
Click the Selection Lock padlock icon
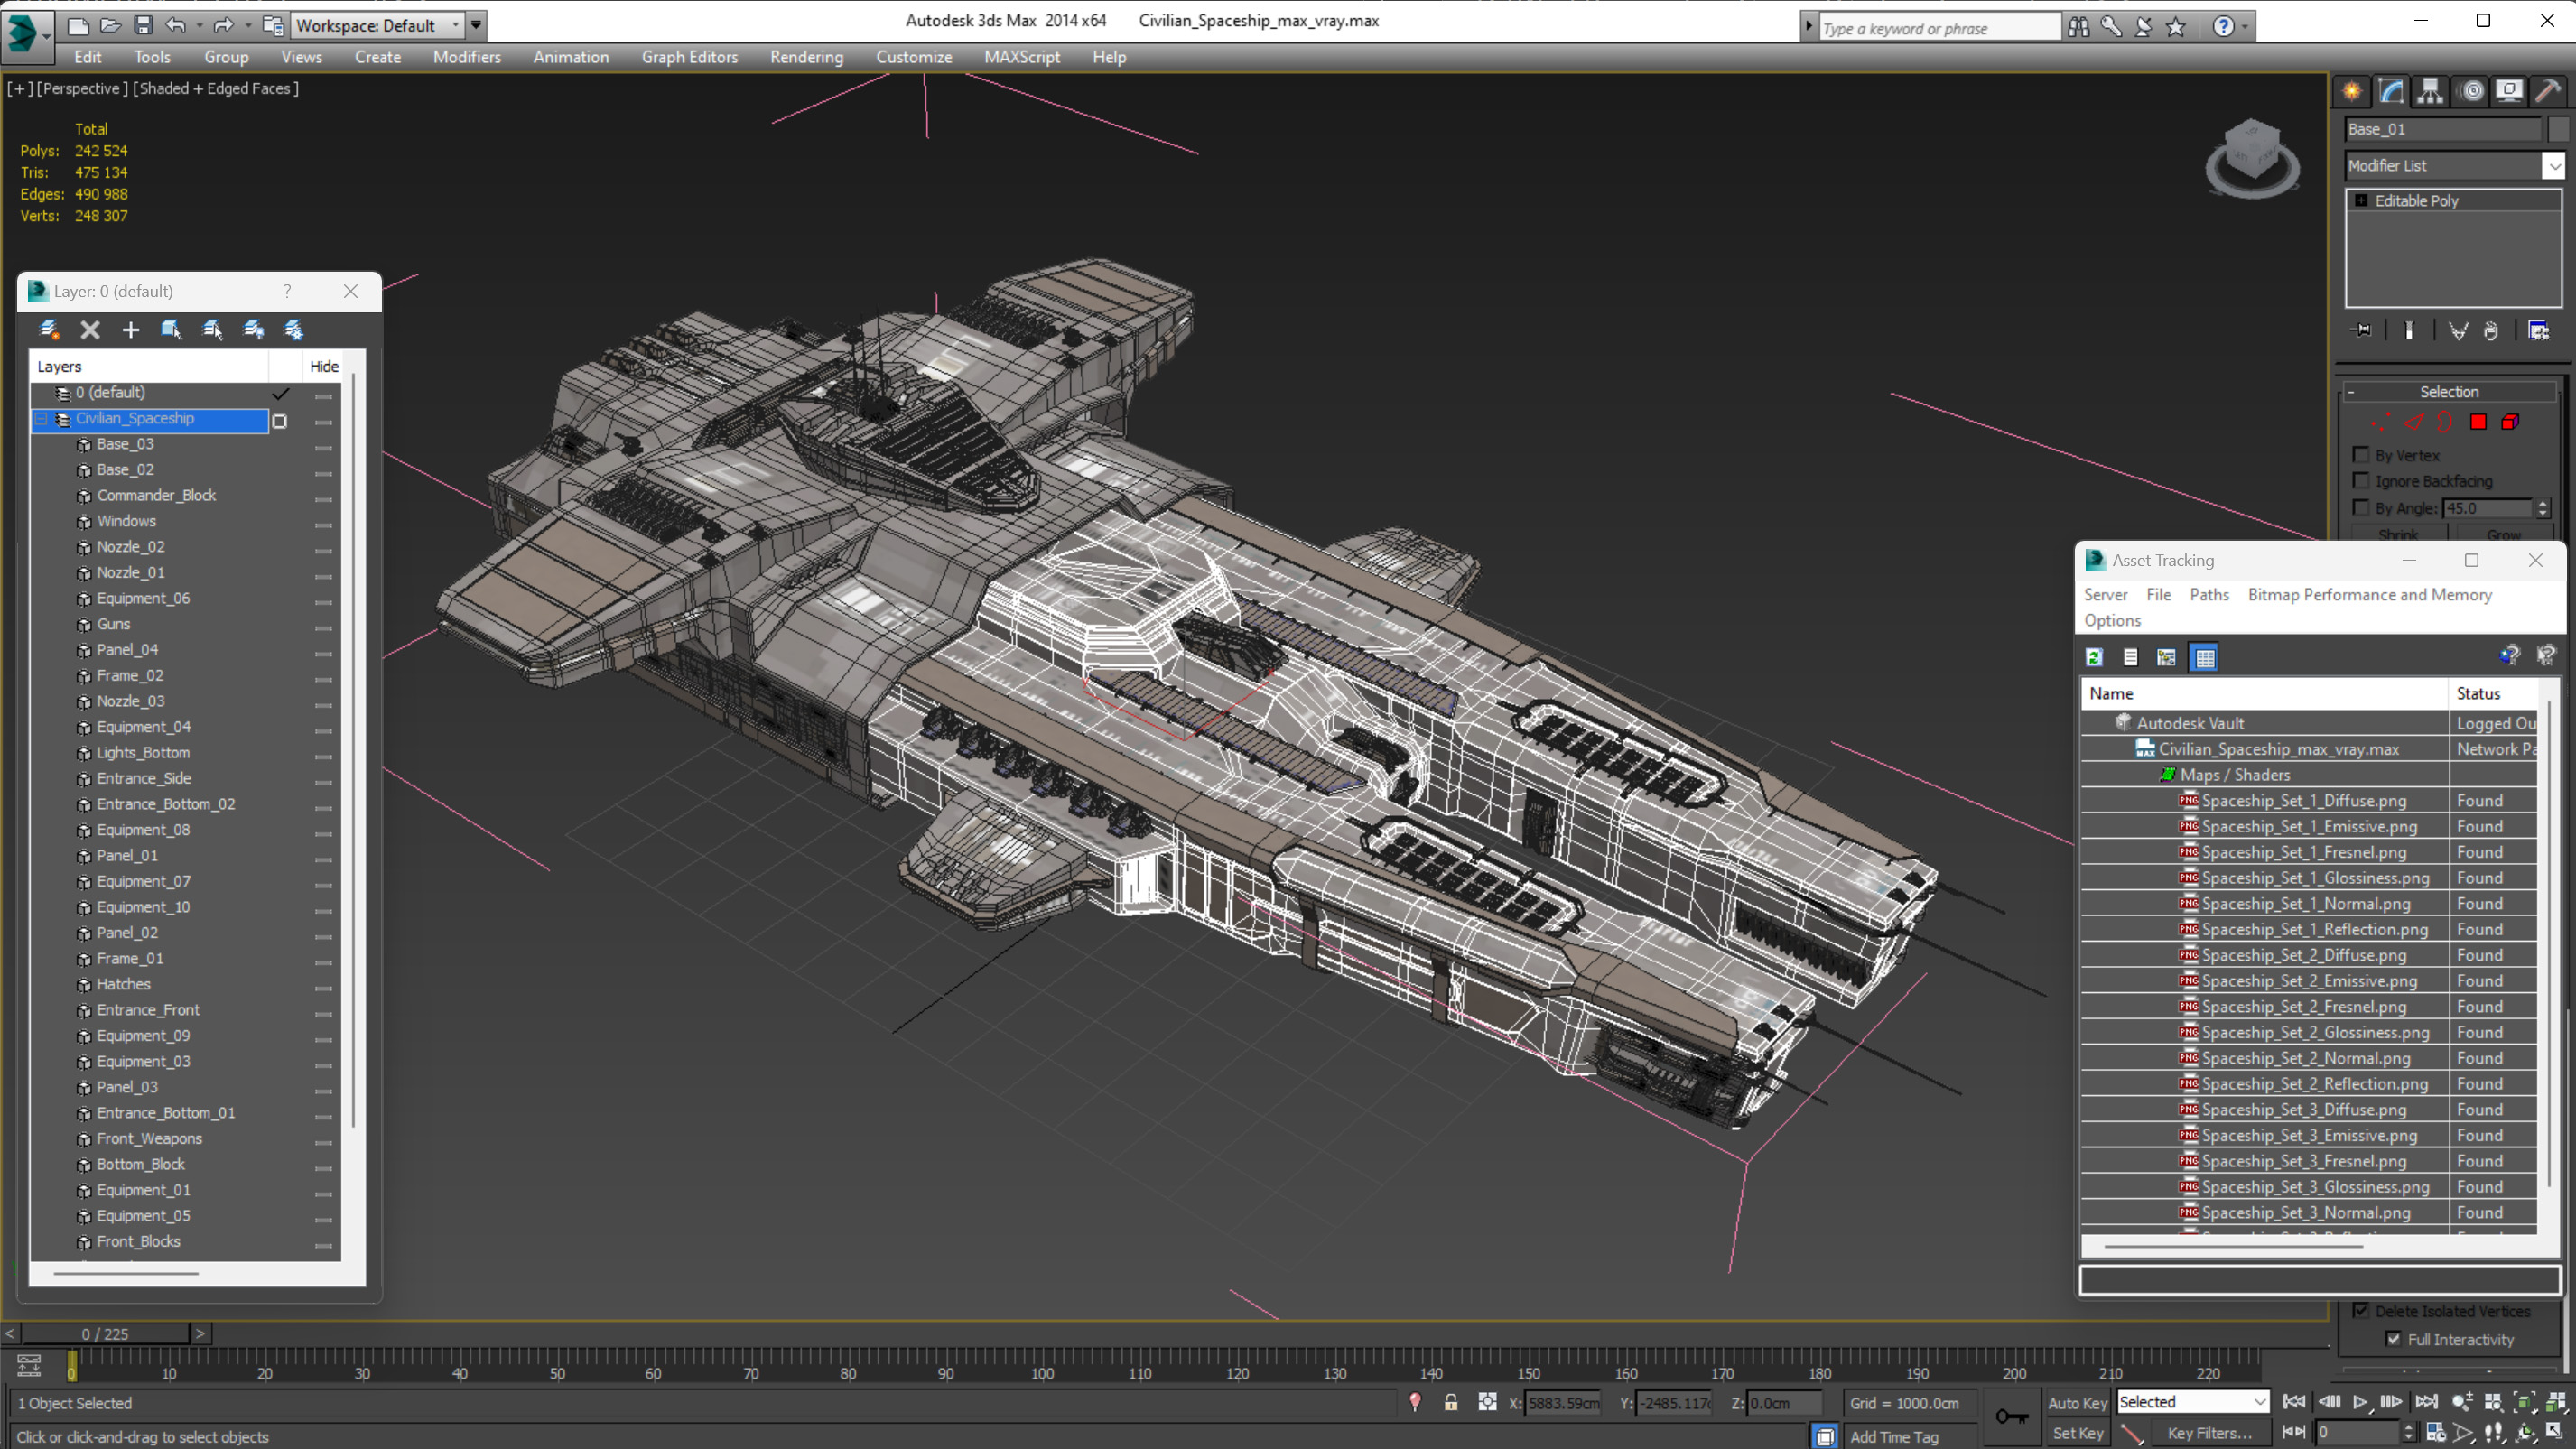click(1451, 1403)
